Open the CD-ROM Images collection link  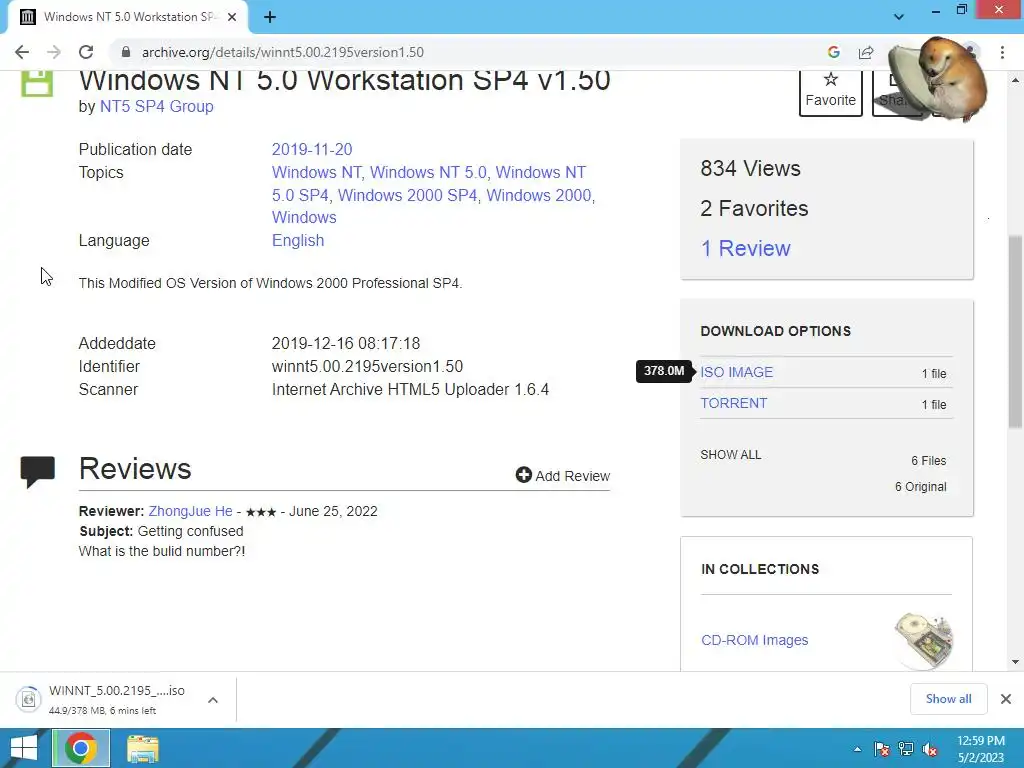[754, 640]
